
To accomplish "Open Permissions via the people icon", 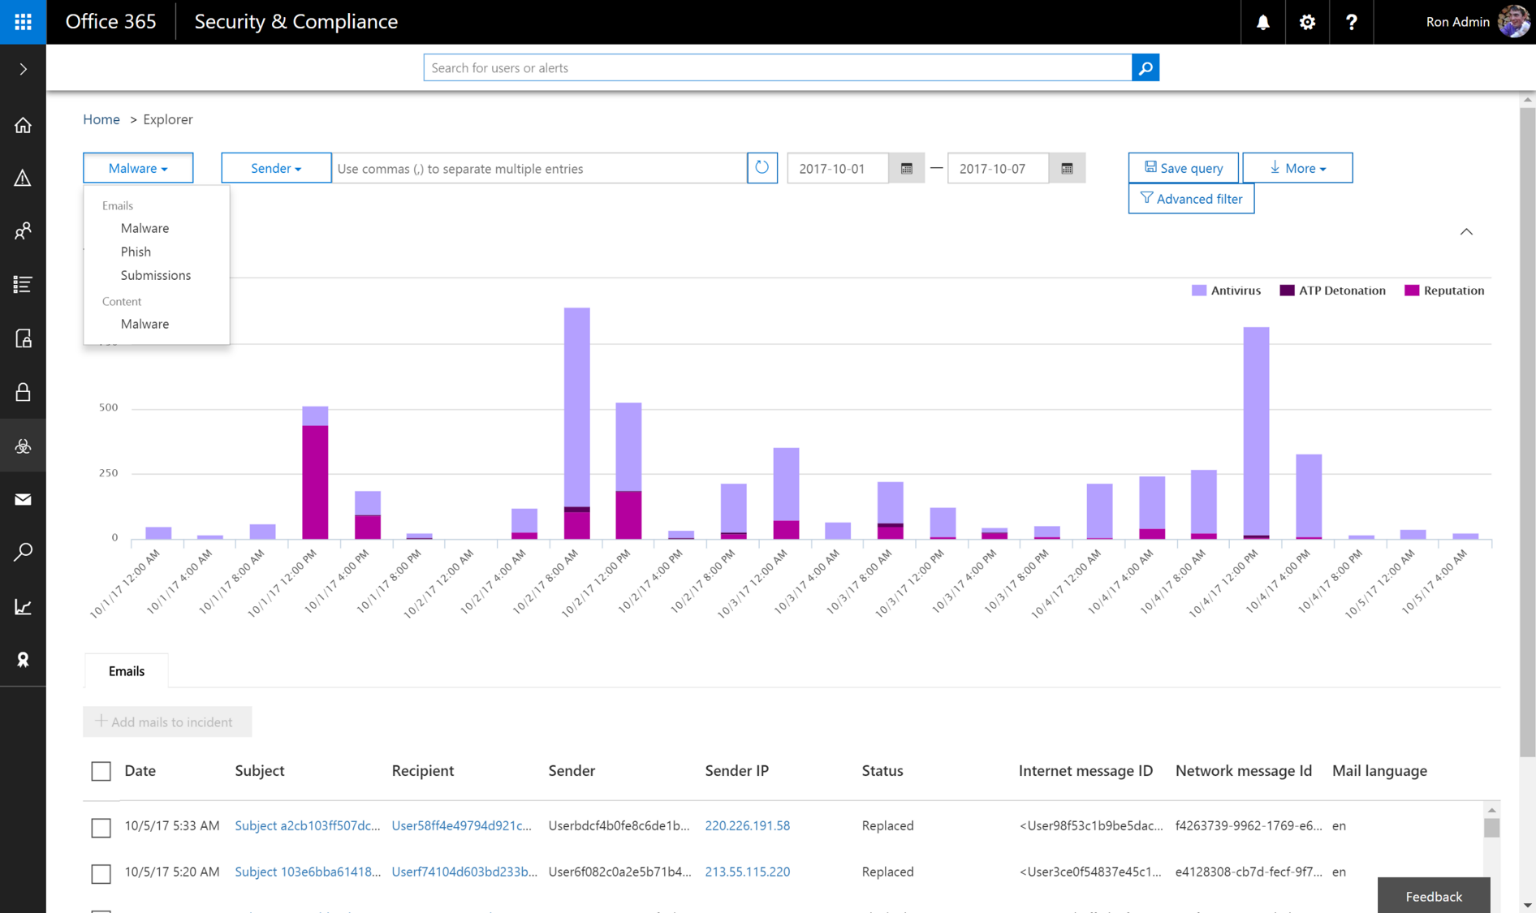I will click(x=22, y=230).
